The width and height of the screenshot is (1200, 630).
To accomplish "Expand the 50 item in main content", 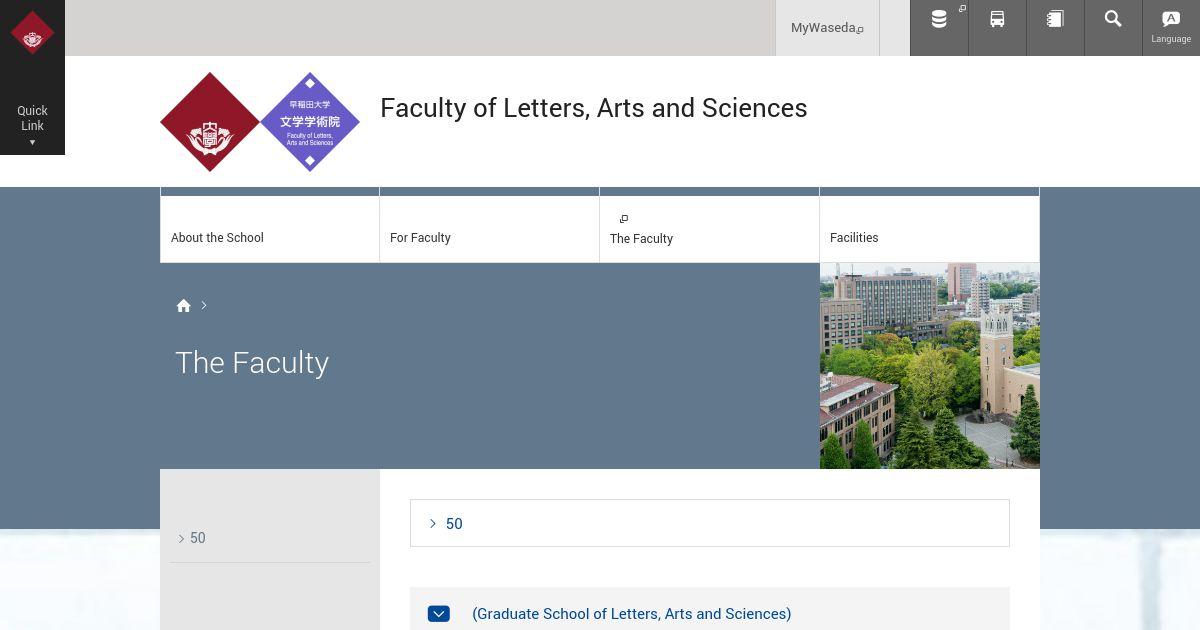I will point(710,523).
